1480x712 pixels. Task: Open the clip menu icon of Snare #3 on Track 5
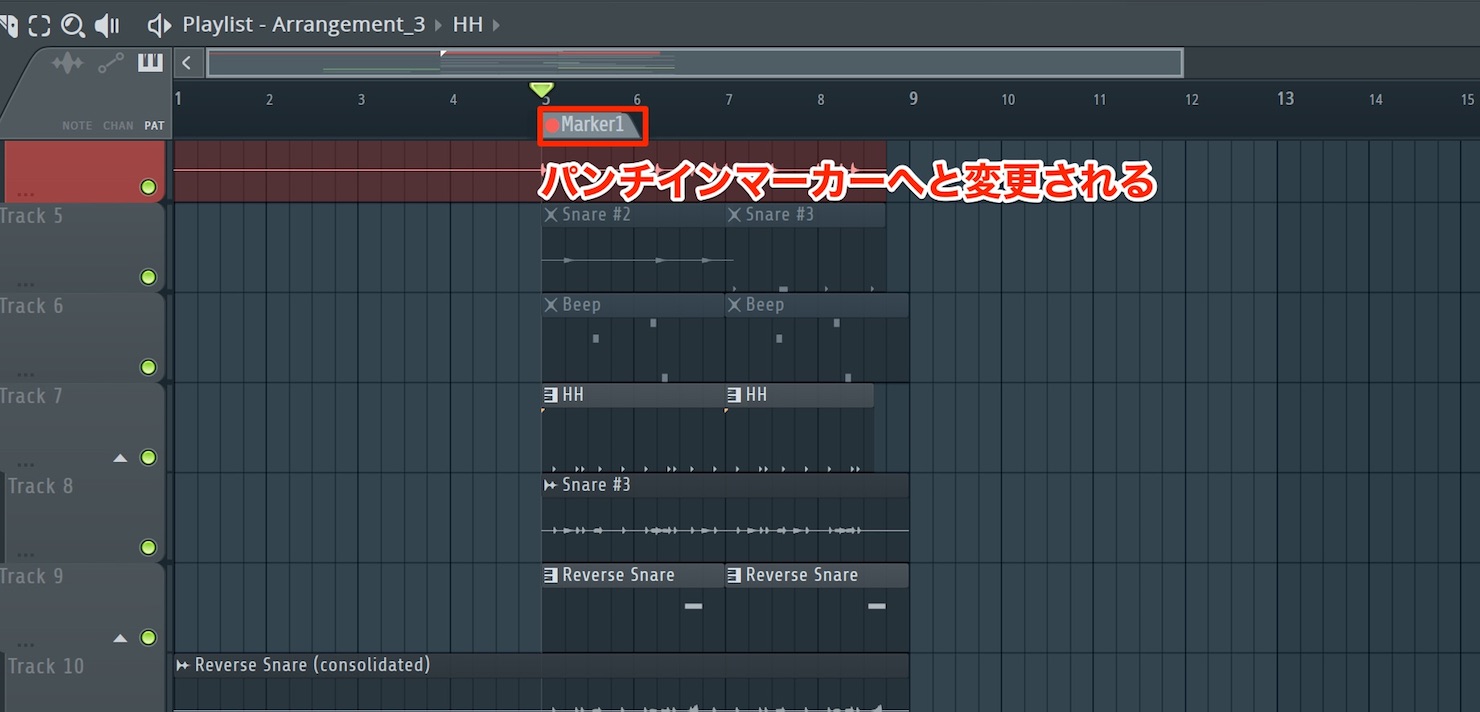tap(734, 215)
